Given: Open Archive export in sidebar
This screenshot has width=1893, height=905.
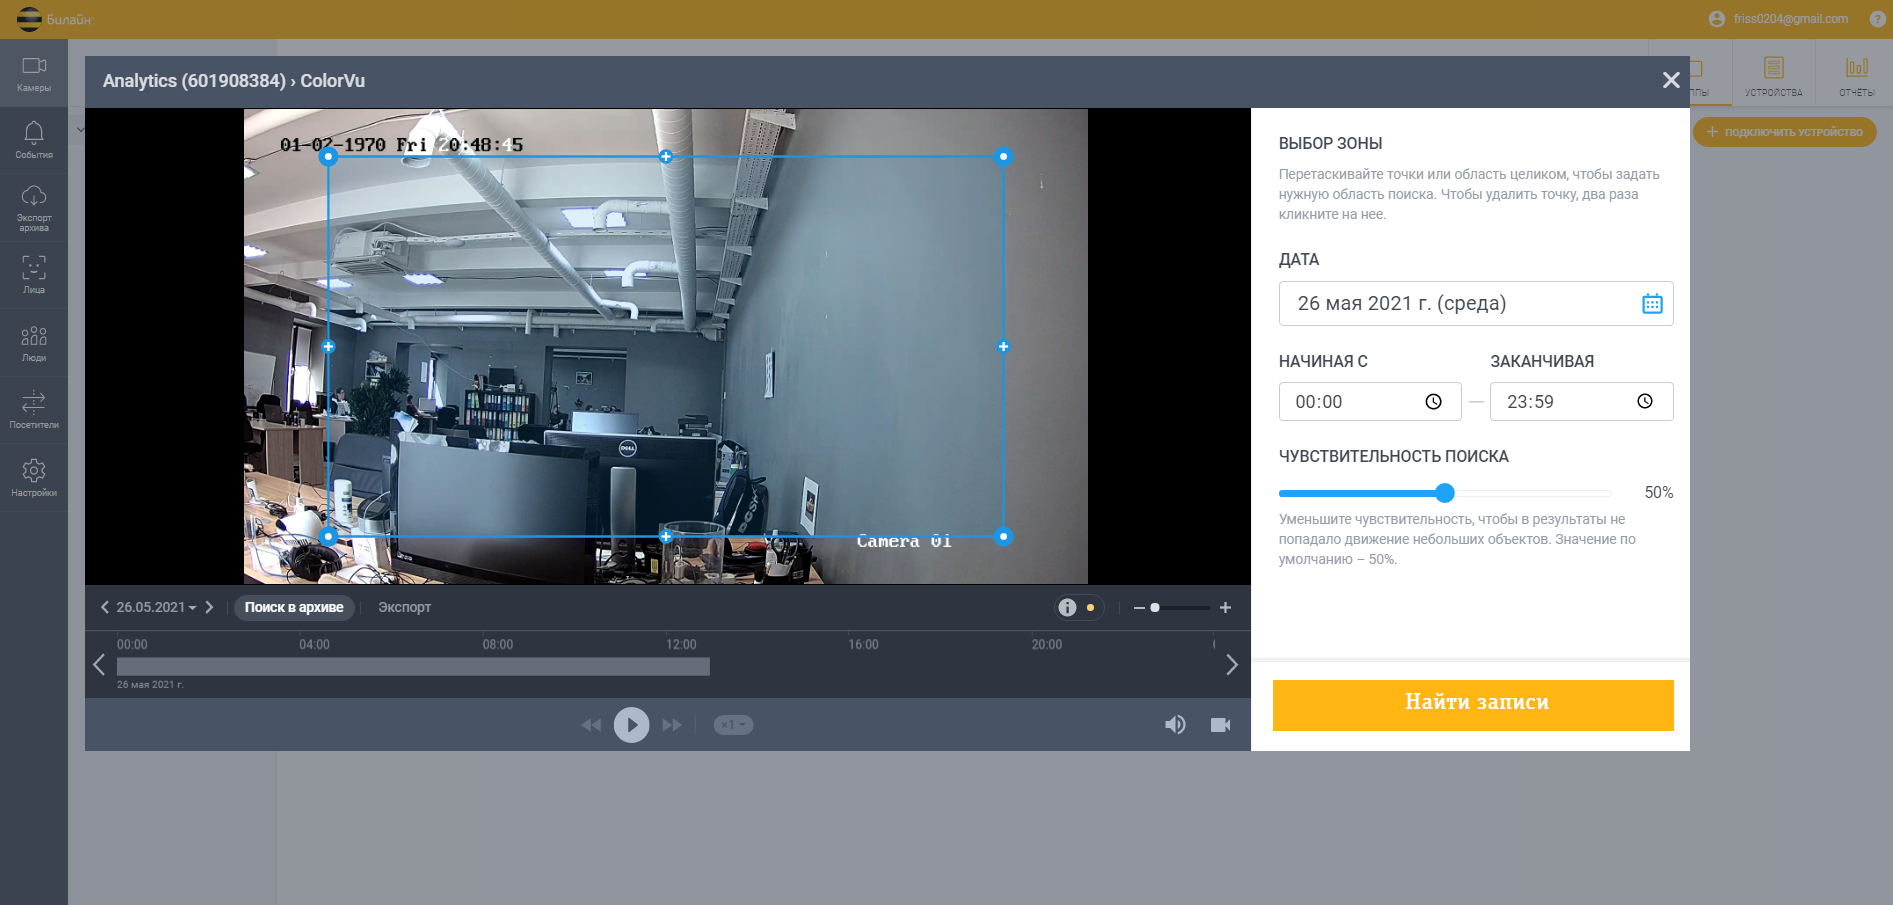Looking at the screenshot, I should click(34, 208).
